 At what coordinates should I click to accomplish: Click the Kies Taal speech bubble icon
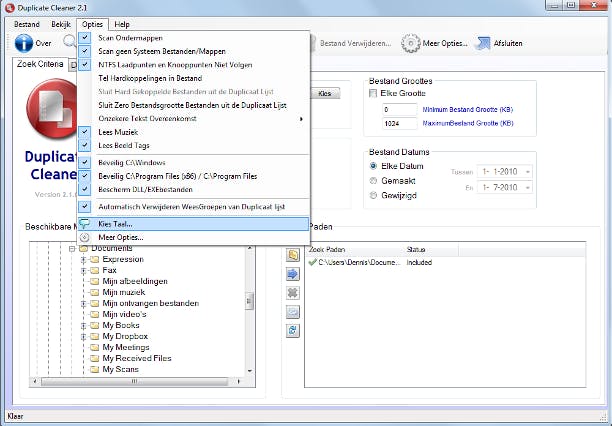(84, 224)
